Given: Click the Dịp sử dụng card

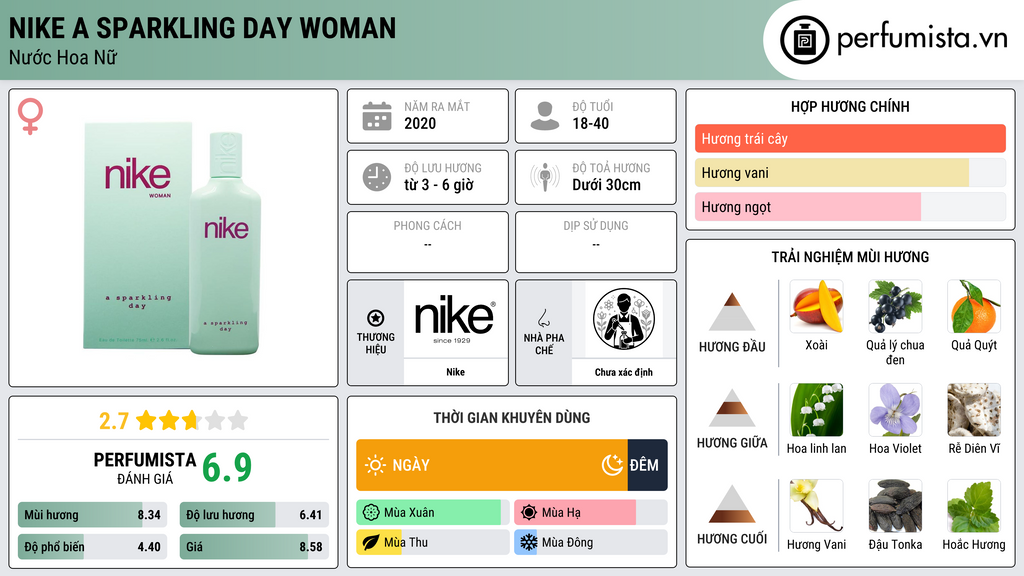Looking at the screenshot, I should (x=596, y=242).
